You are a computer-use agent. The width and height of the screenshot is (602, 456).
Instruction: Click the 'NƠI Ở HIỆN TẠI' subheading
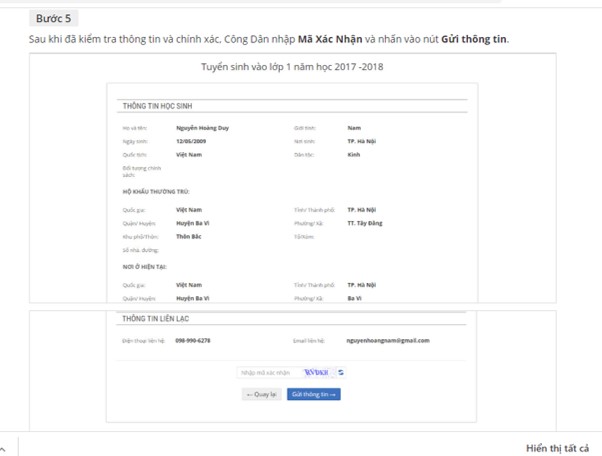pos(144,267)
